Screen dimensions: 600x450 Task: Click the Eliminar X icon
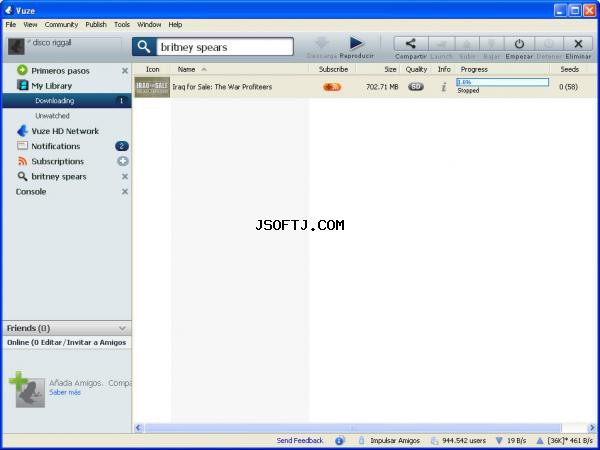[x=578, y=44]
